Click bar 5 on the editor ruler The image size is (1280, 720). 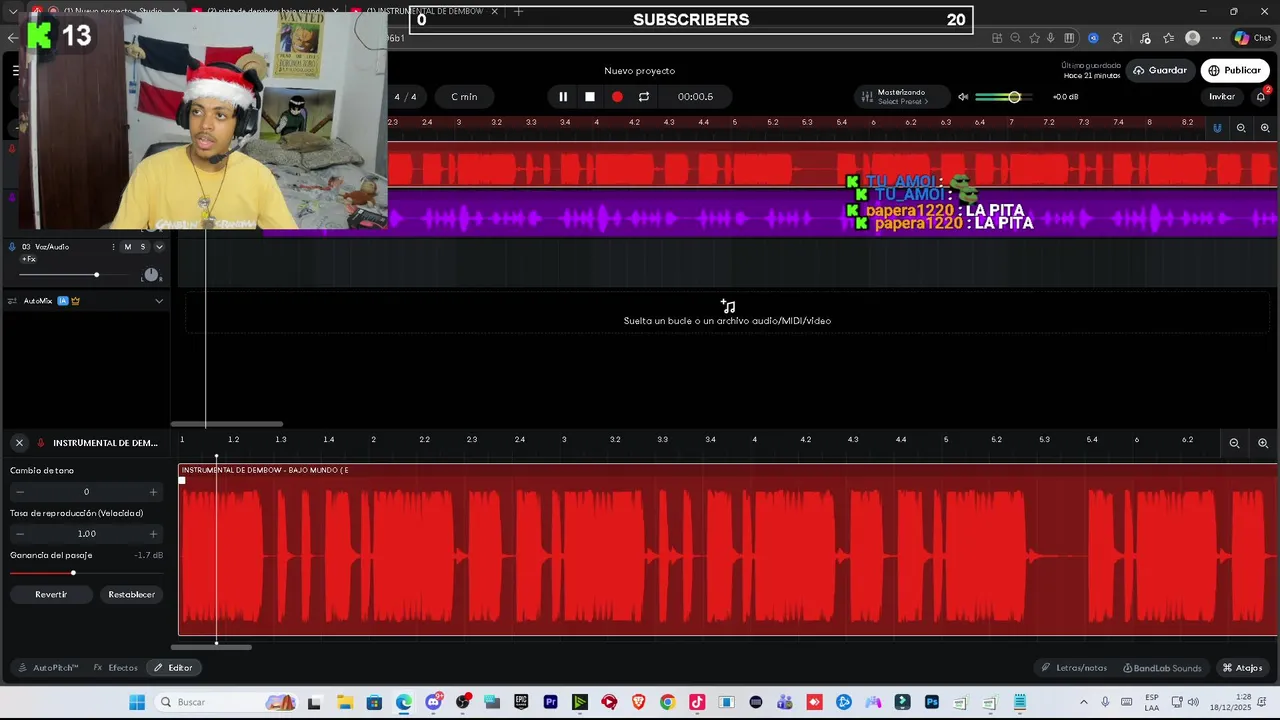946,439
